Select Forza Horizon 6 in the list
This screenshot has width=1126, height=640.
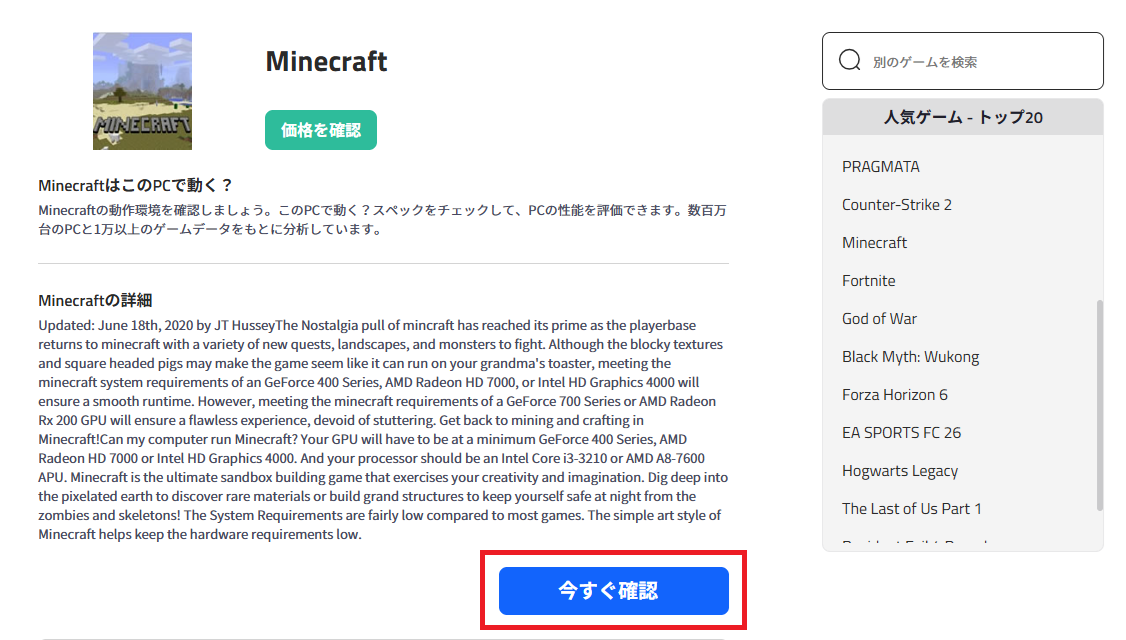pos(895,395)
